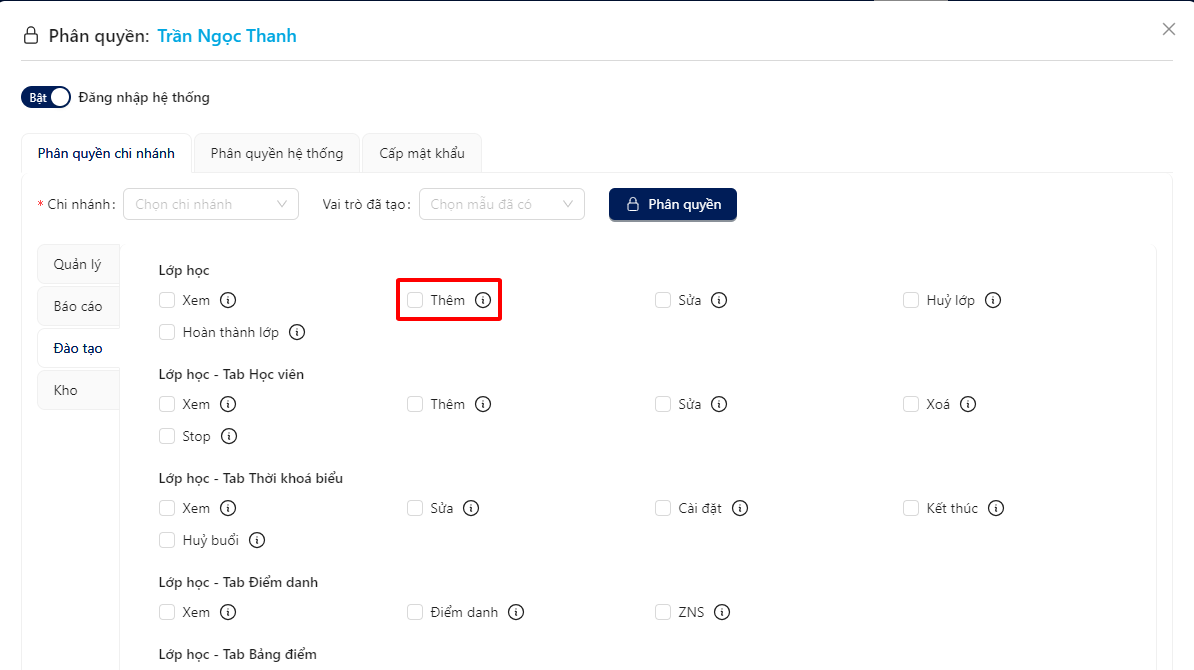Click info icon for Tab Học viên Xem
Image resolution: width=1194 pixels, height=670 pixels.
pos(228,404)
